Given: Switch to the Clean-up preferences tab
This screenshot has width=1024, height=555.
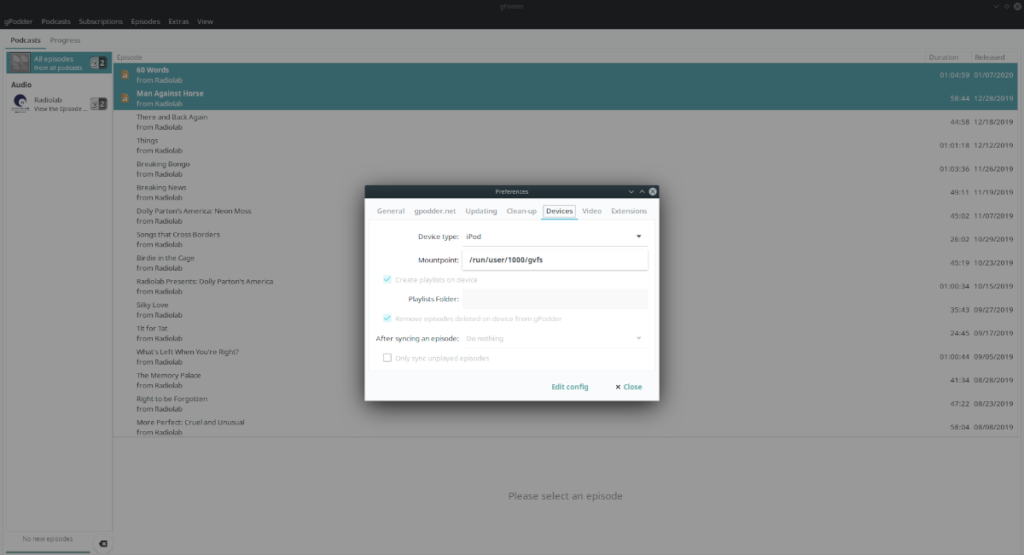Looking at the screenshot, I should point(521,211).
